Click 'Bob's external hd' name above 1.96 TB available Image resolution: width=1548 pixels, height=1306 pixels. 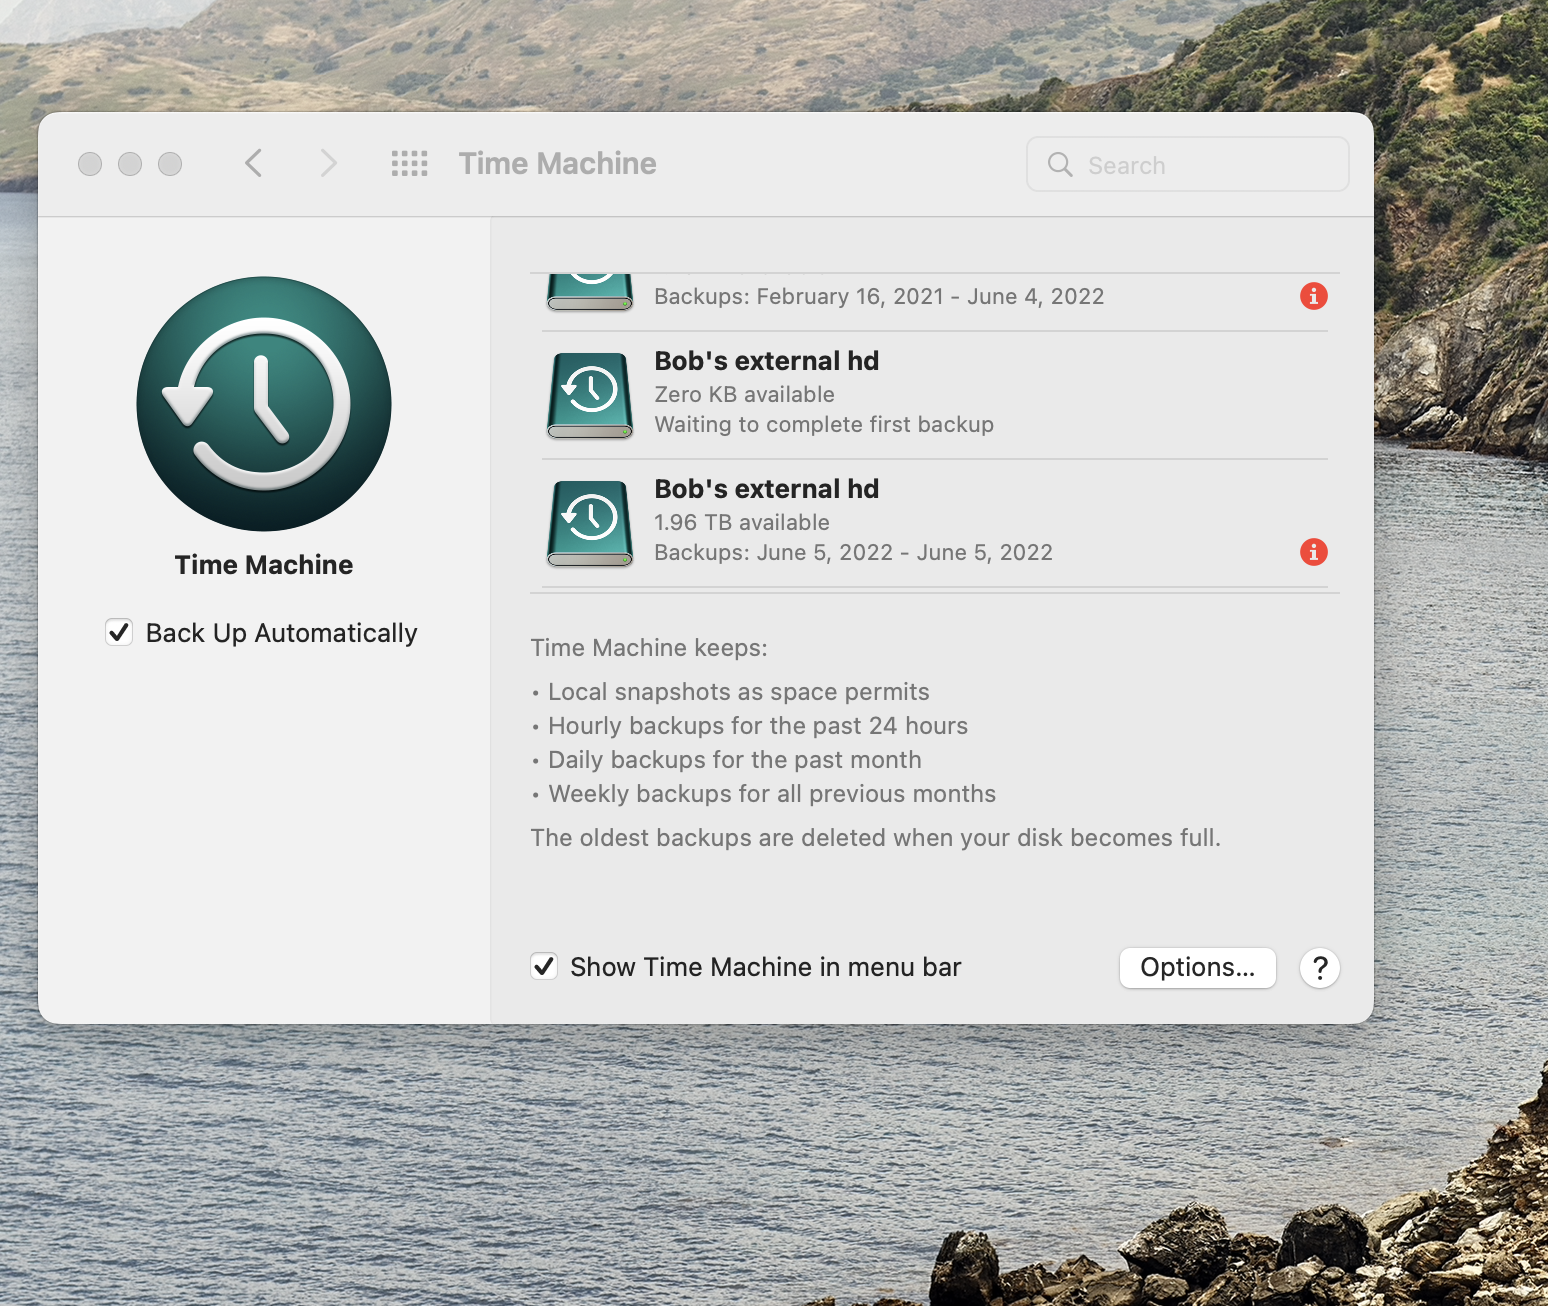click(767, 489)
